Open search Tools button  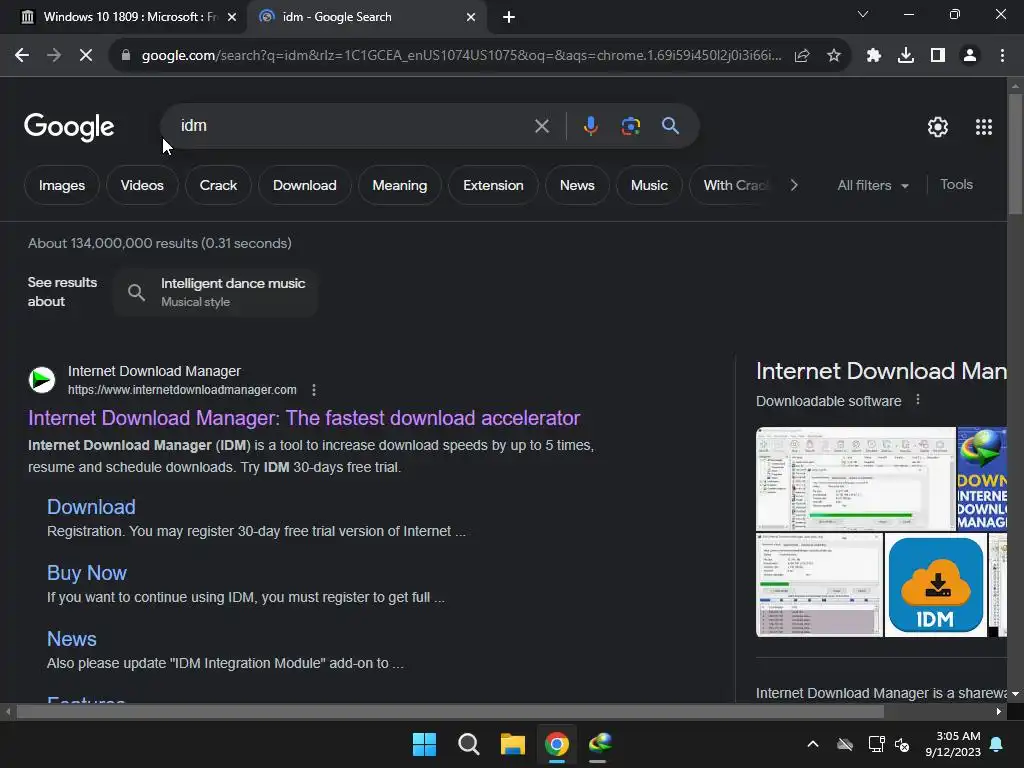(956, 185)
